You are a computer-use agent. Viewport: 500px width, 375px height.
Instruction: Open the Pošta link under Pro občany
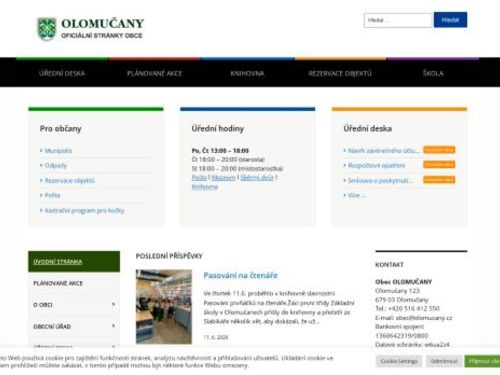(x=52, y=195)
